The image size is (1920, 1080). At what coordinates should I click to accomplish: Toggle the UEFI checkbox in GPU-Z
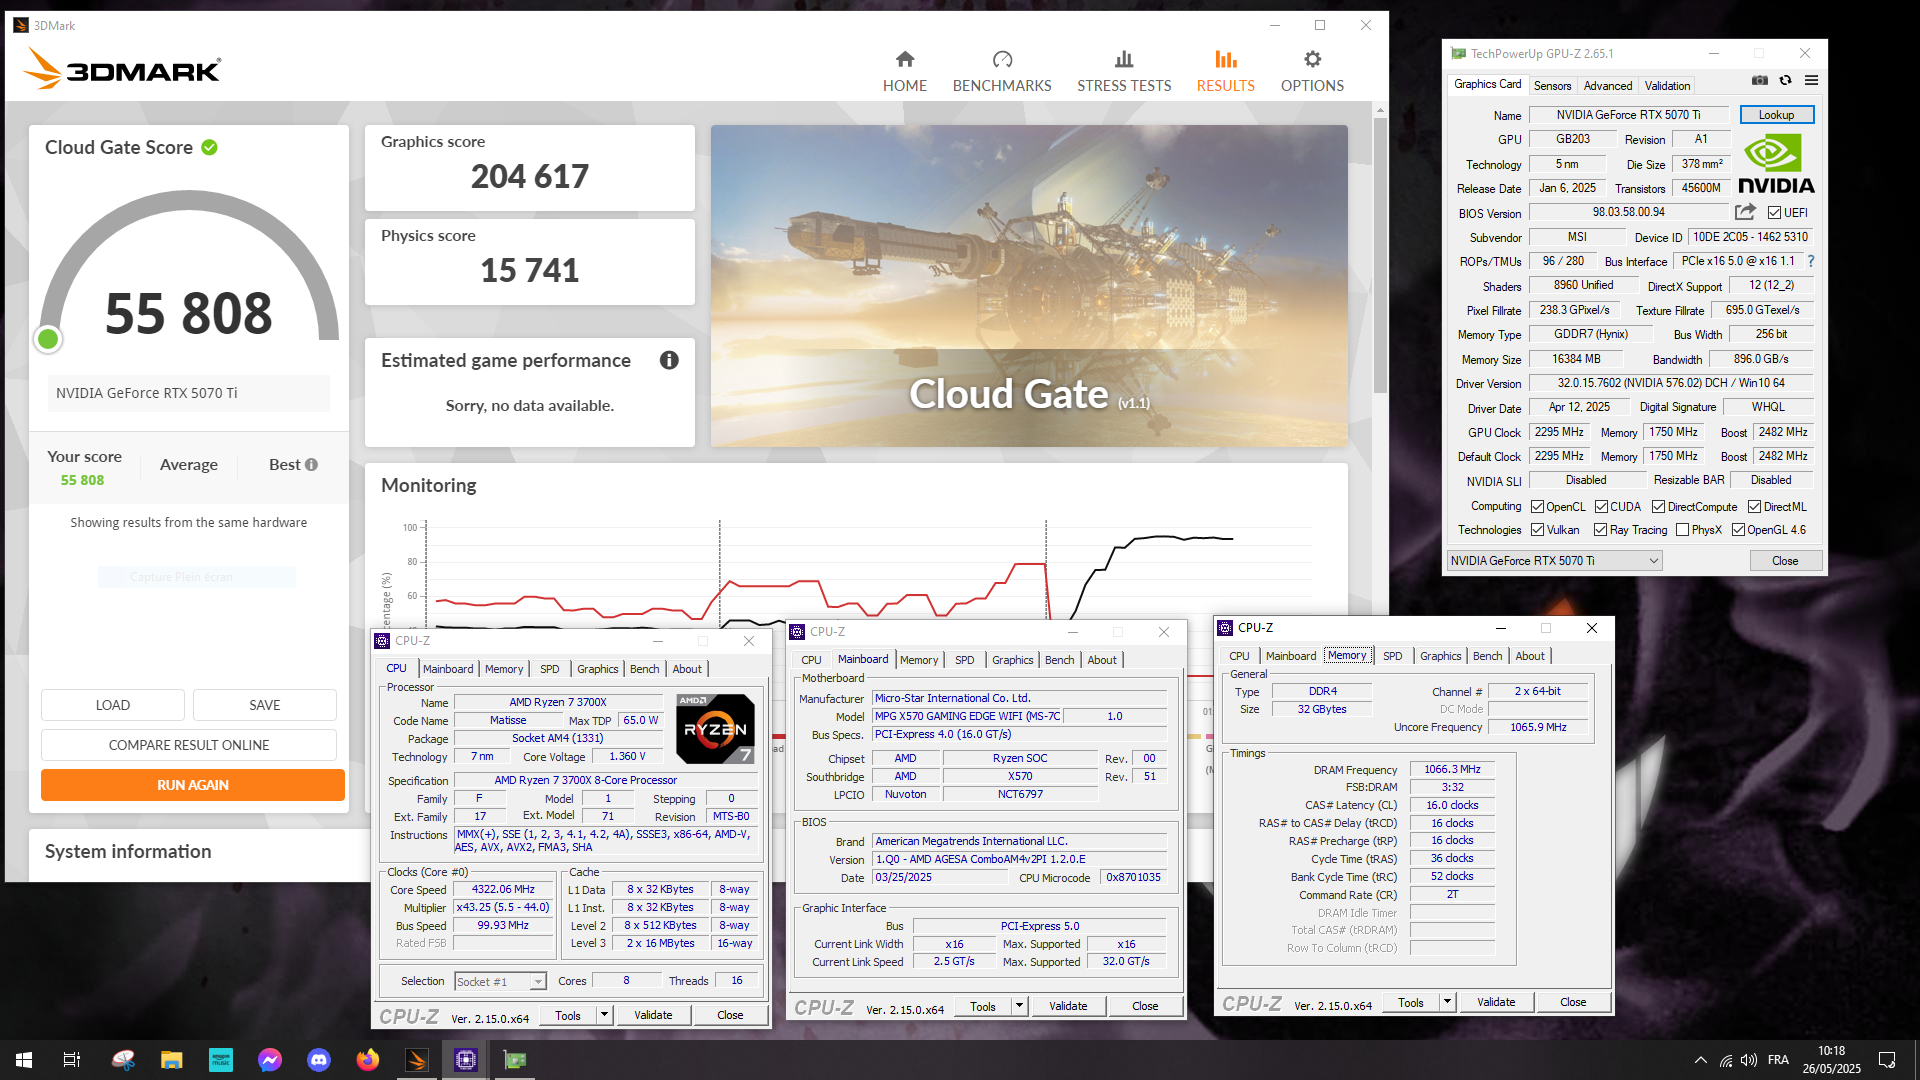[1774, 213]
